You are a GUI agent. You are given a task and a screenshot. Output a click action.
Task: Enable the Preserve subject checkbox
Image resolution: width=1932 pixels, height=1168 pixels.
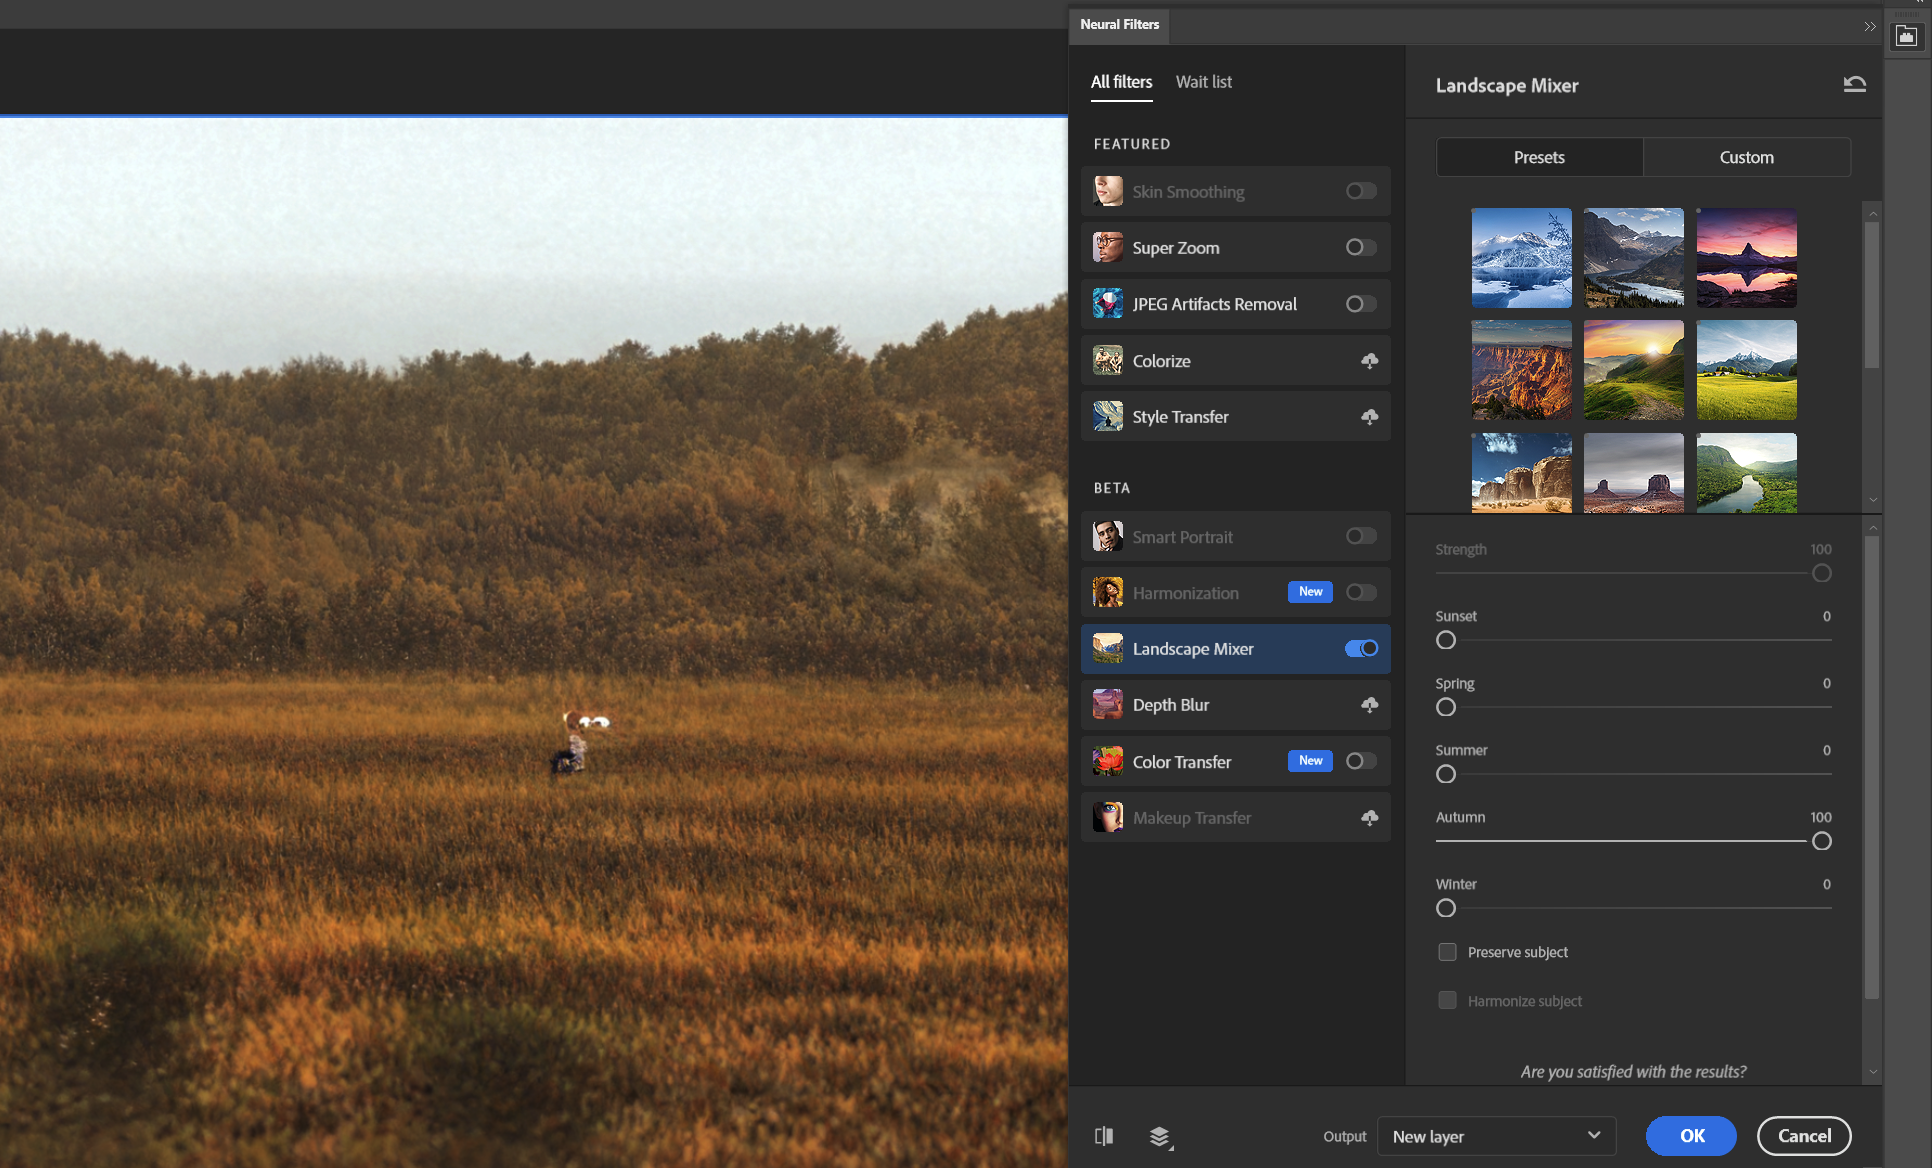[x=1448, y=951]
